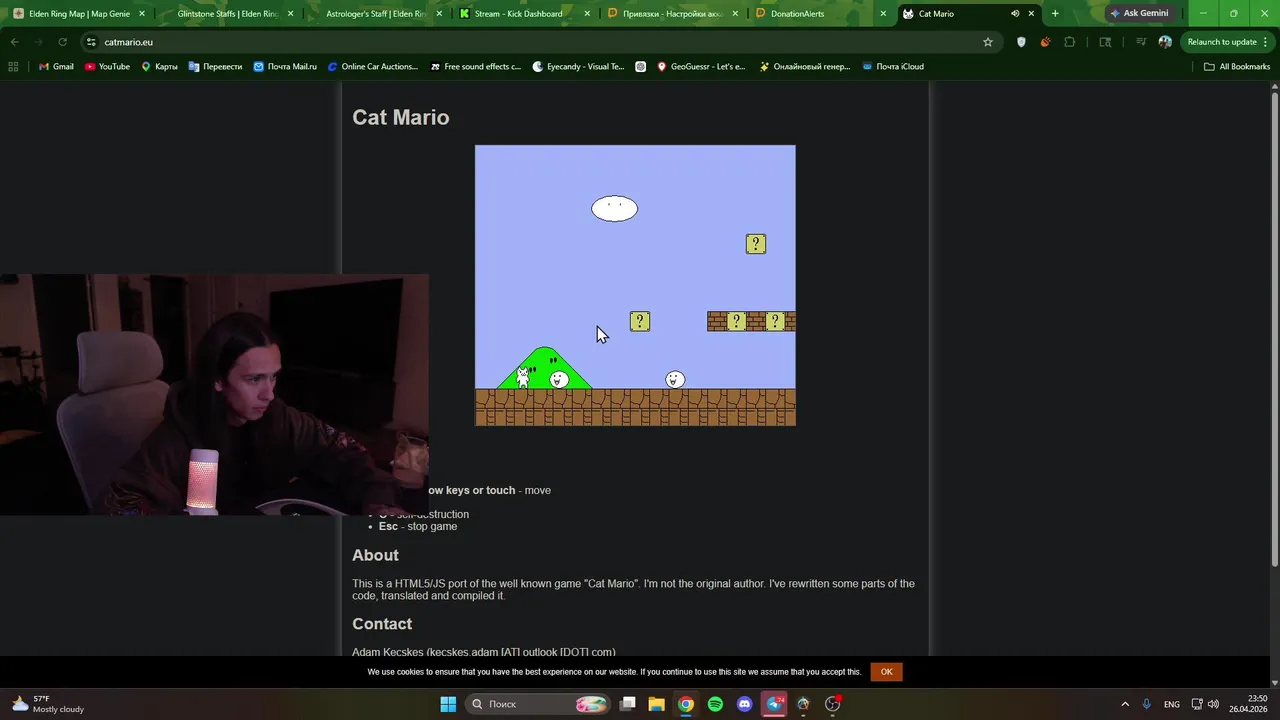Open the shield extension icon
The width and height of the screenshot is (1280, 720).
coord(1021,42)
